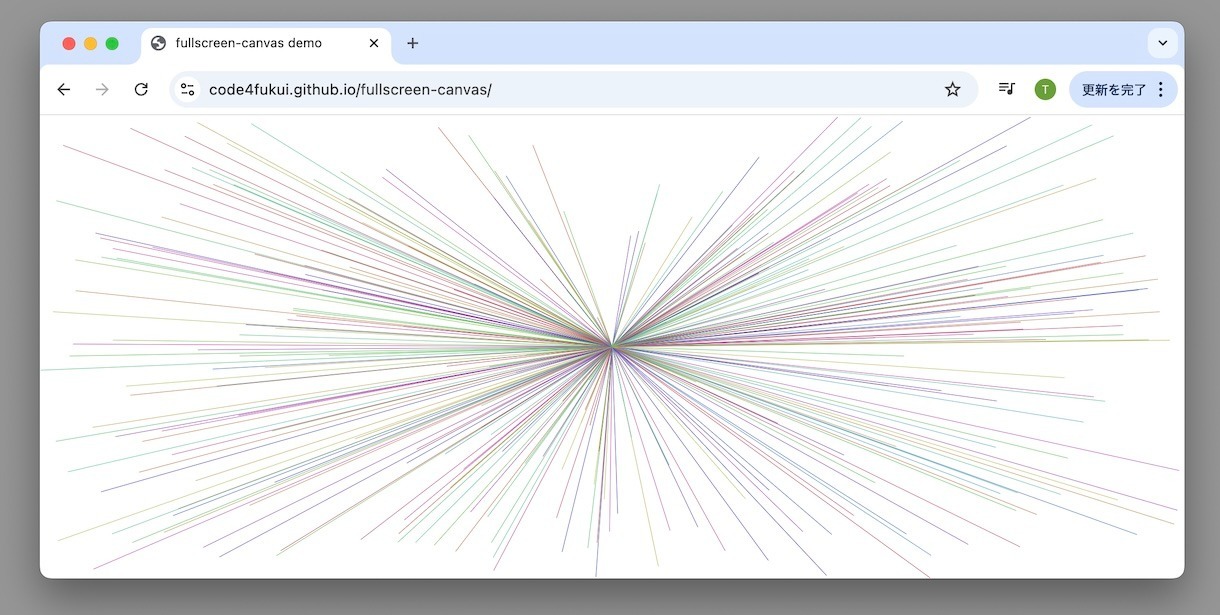Screen dimensions: 1220x615
Task: Expand the tab search dropdown chevron
Action: click(x=1162, y=43)
